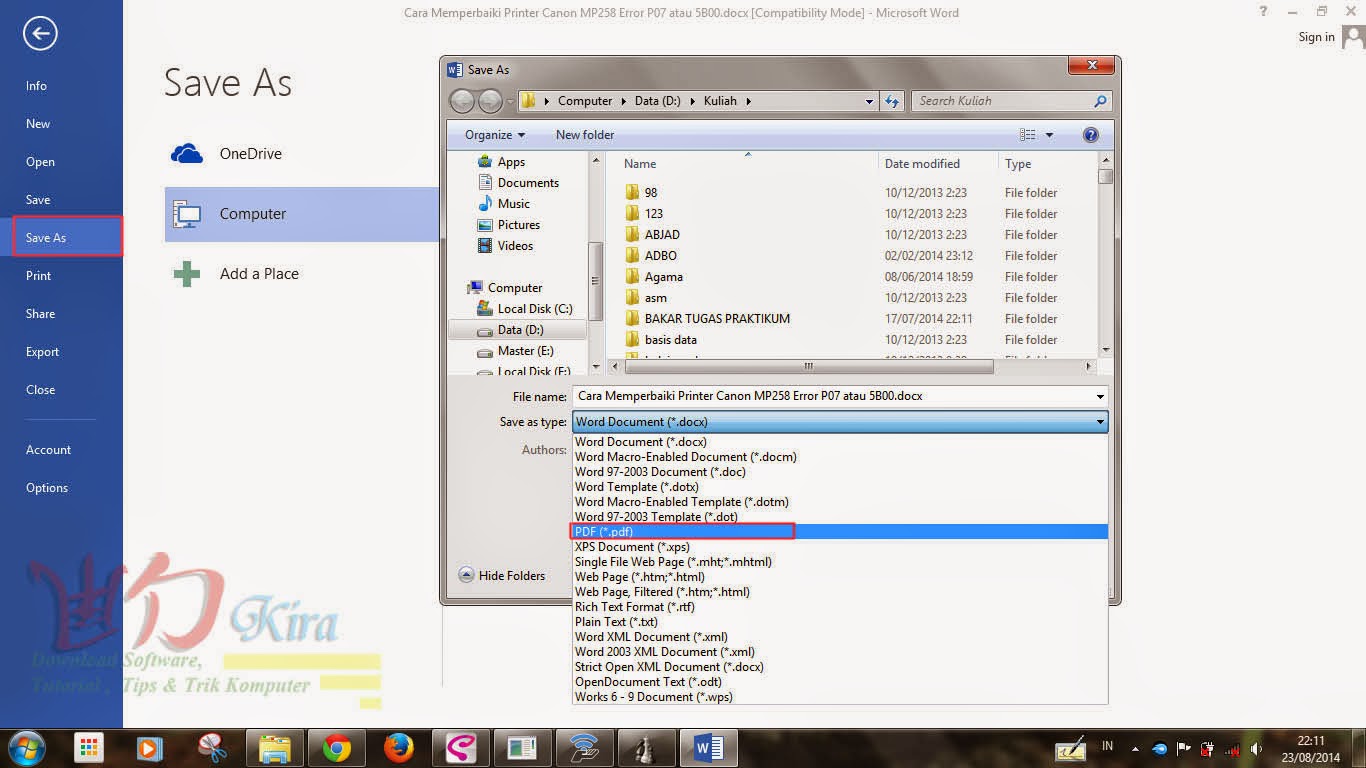Choose Word 97-2003 Document (*.doc) type

tap(840, 472)
